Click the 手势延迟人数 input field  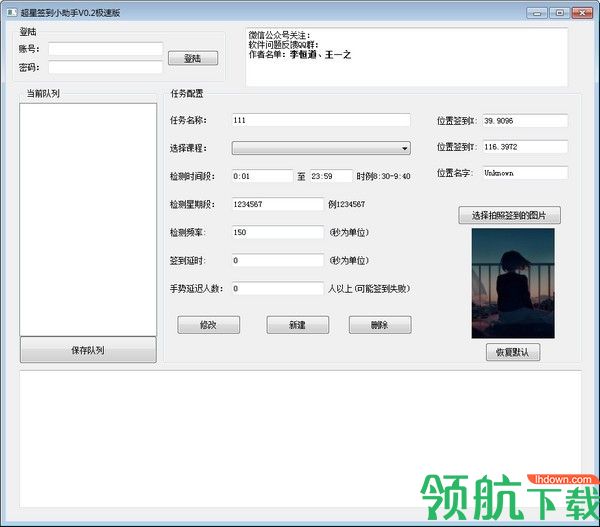[x=277, y=288]
